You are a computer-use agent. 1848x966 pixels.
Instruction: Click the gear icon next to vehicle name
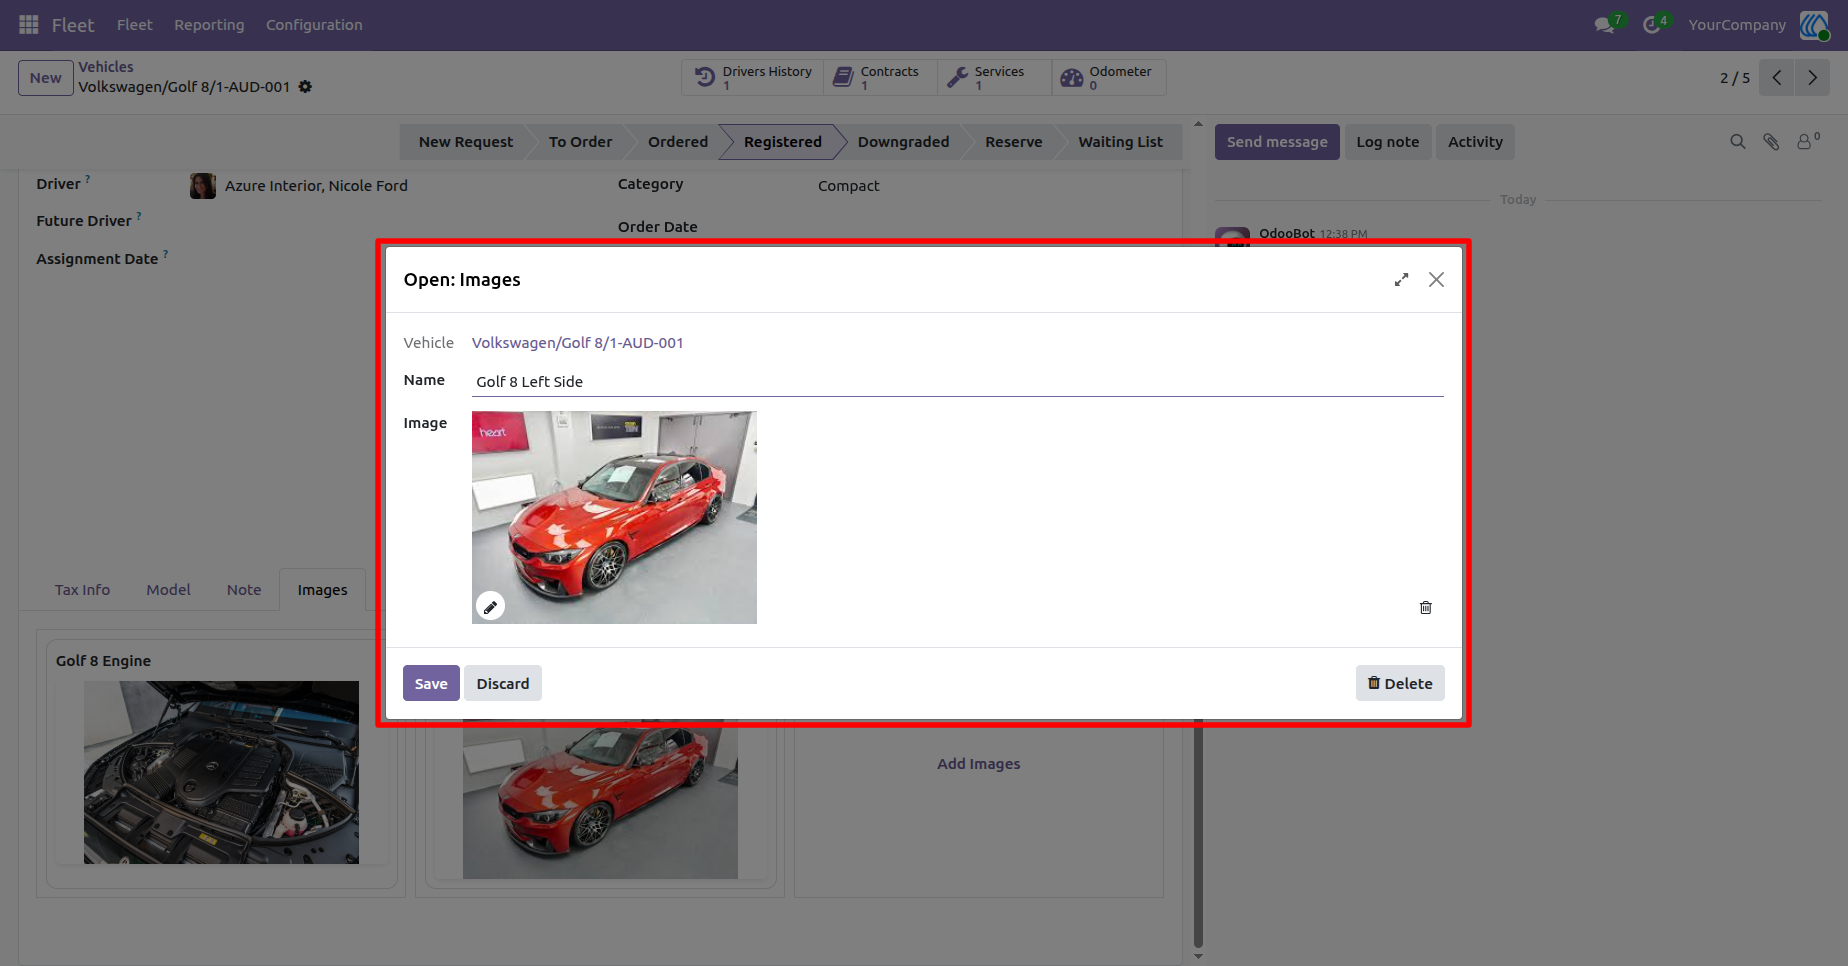coord(305,87)
